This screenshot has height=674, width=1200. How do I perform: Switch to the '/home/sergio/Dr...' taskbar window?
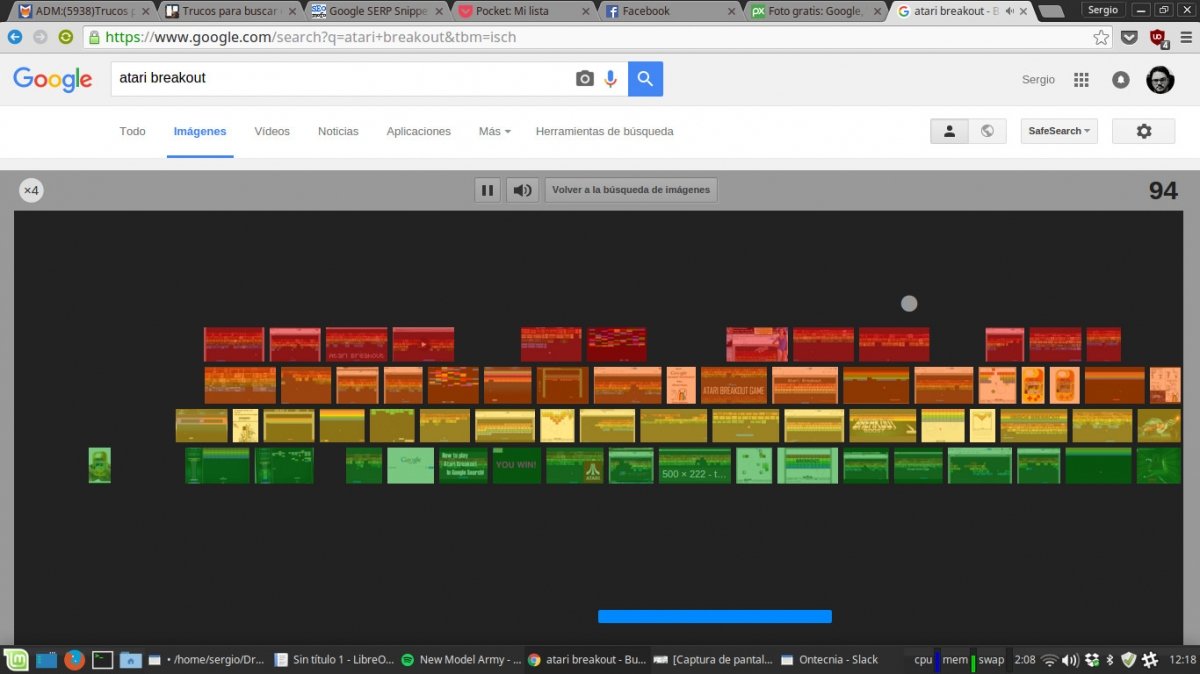tap(206, 659)
